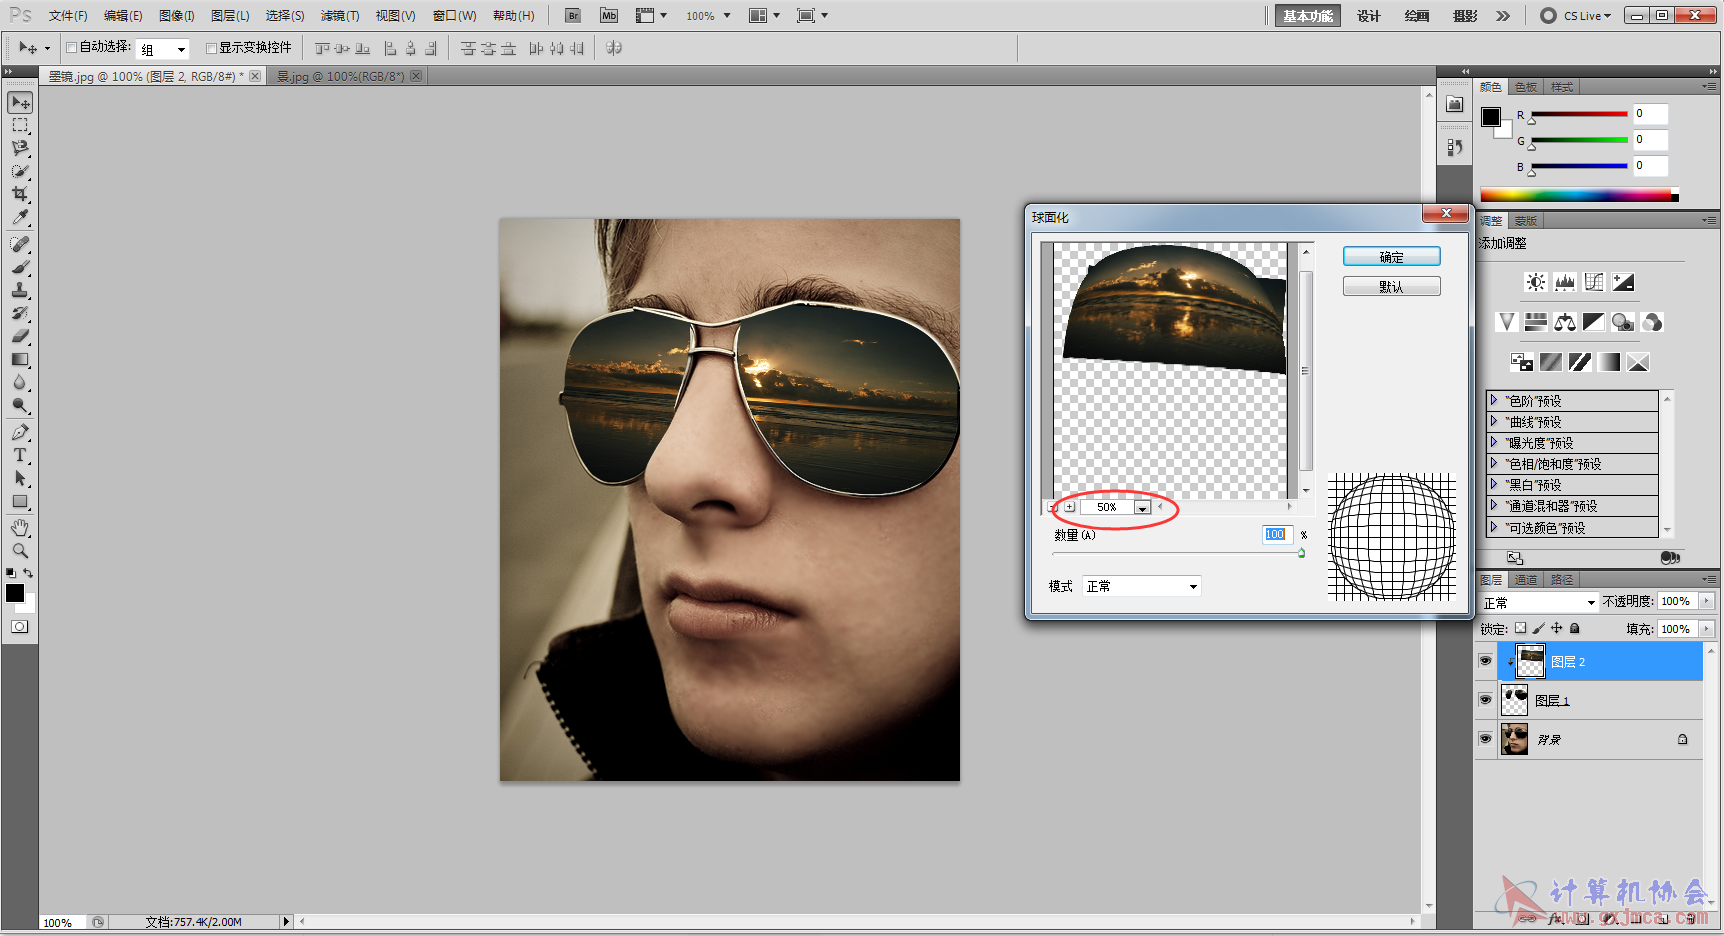Select the 基本功能 workspace button

click(1308, 16)
